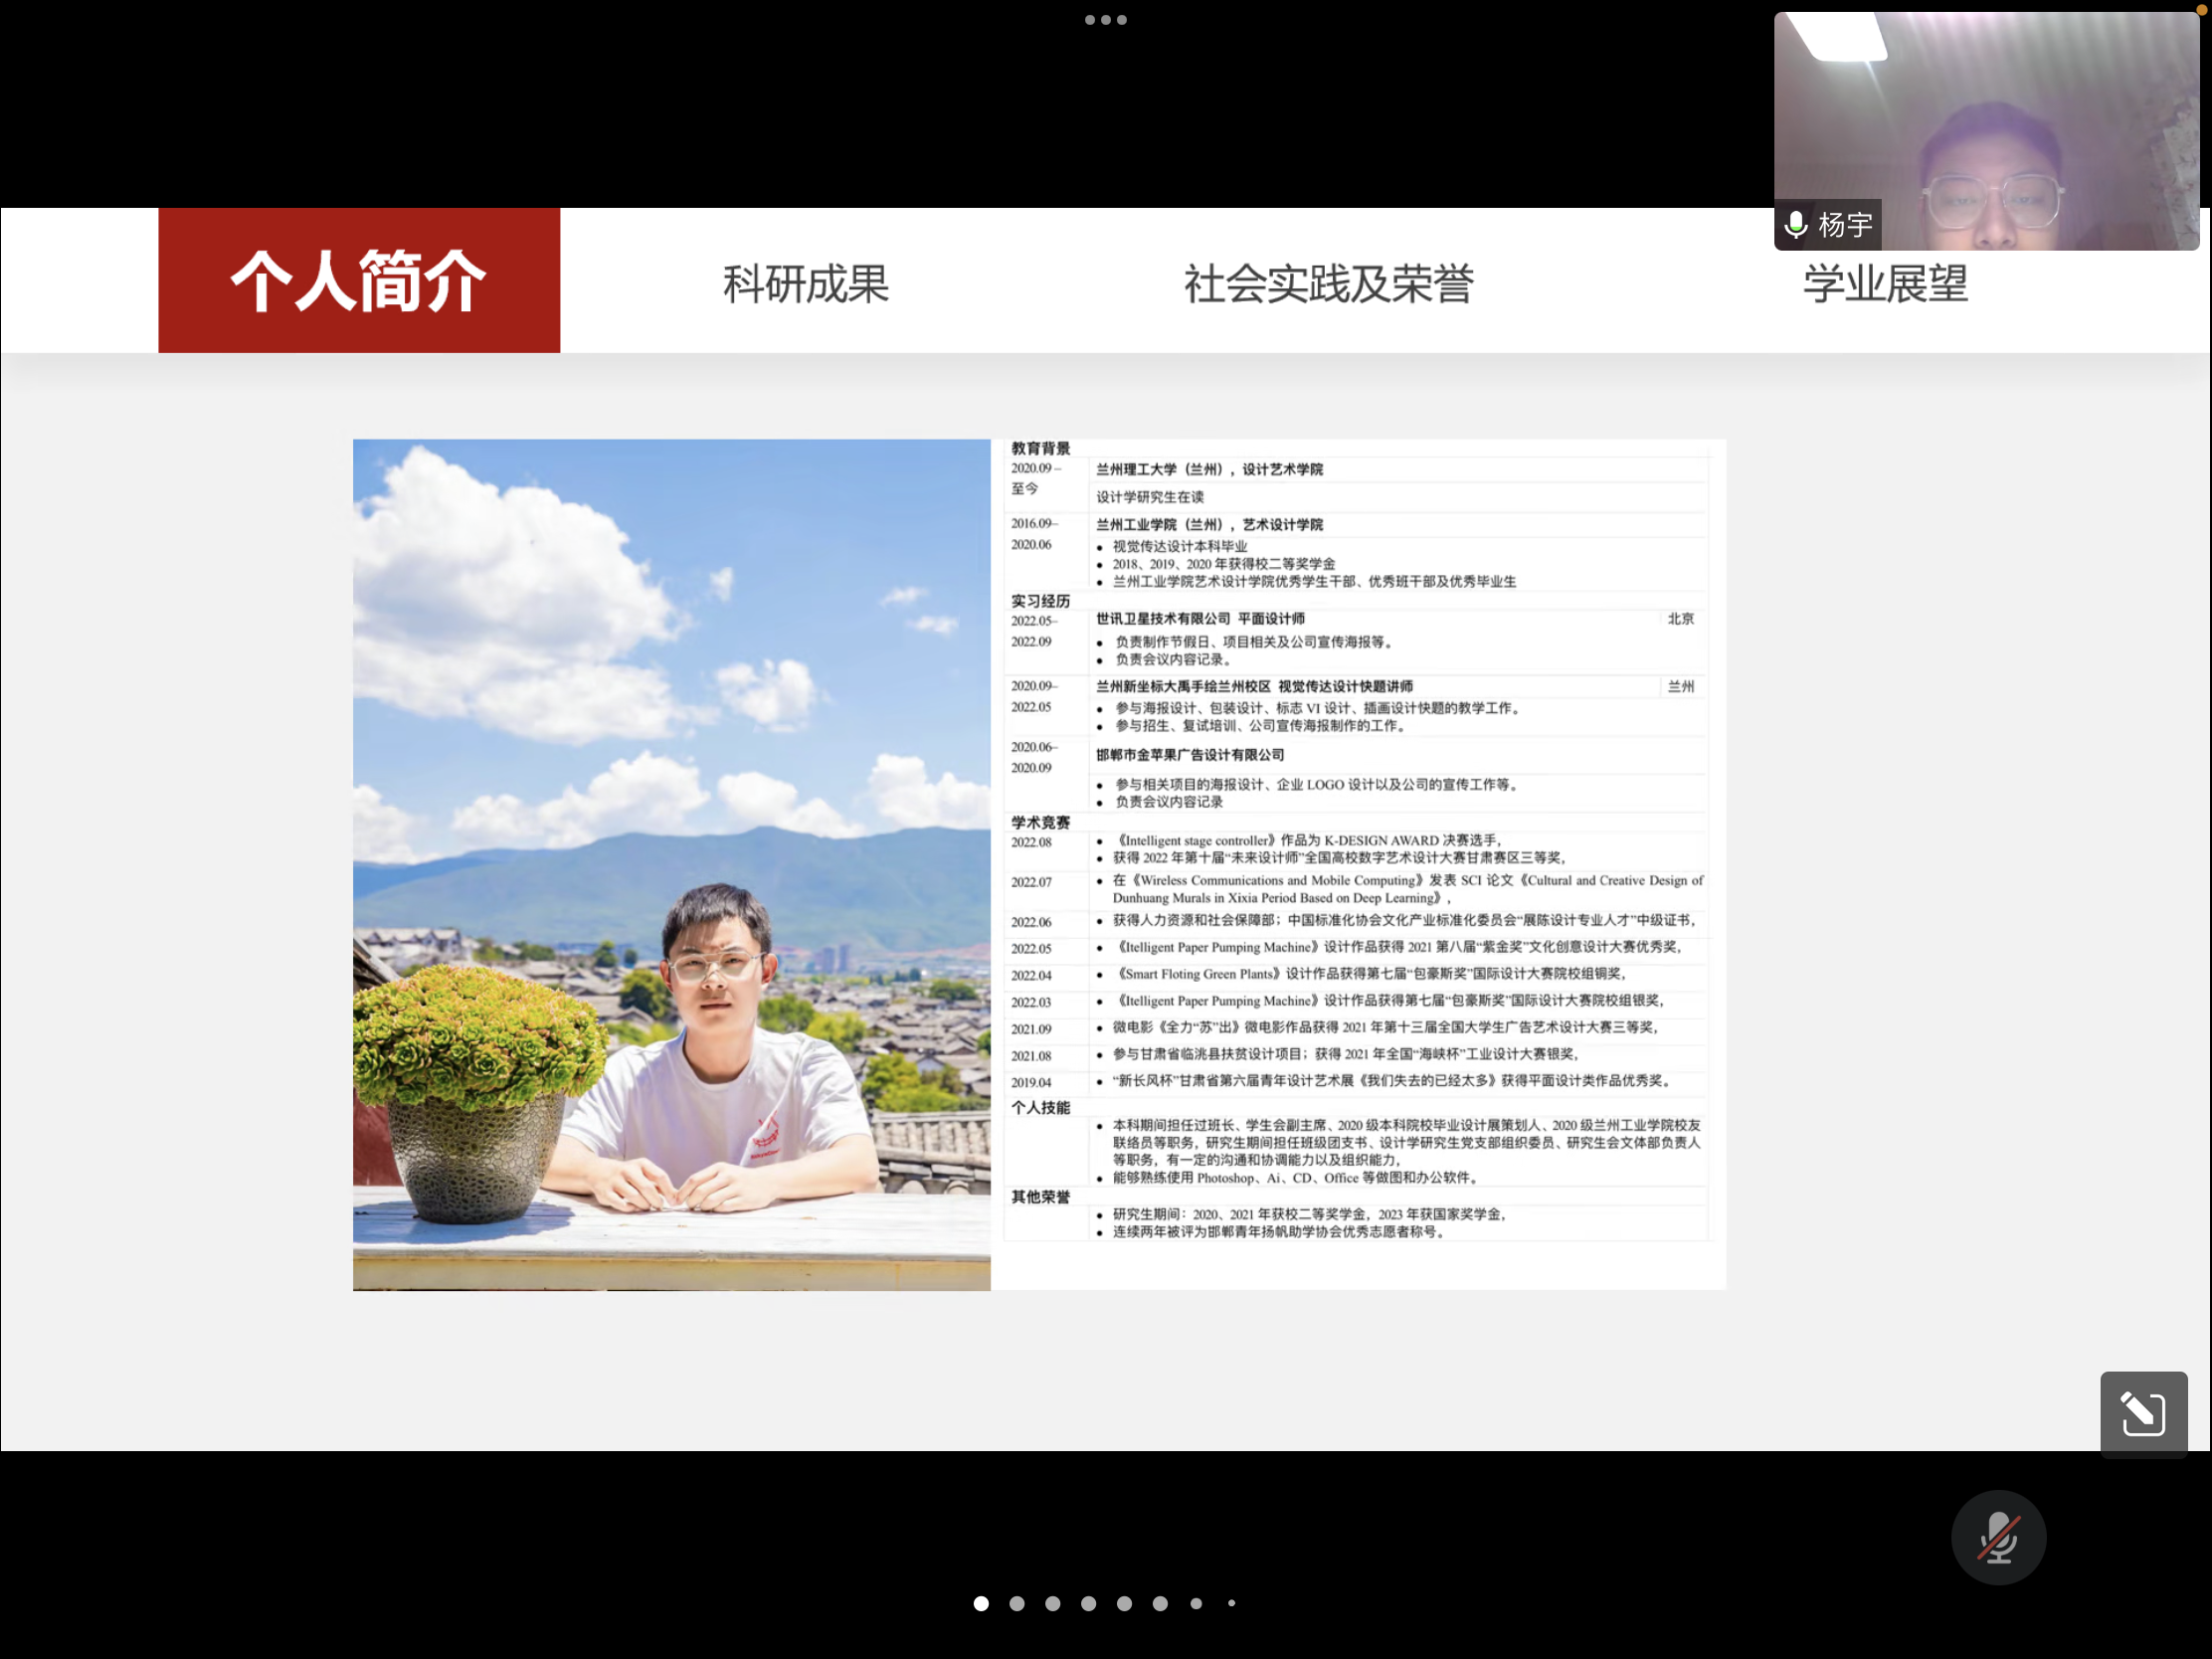The height and width of the screenshot is (1659, 2212).
Task: Open the 社会实践及荣誉 tab
Action: 1328,284
